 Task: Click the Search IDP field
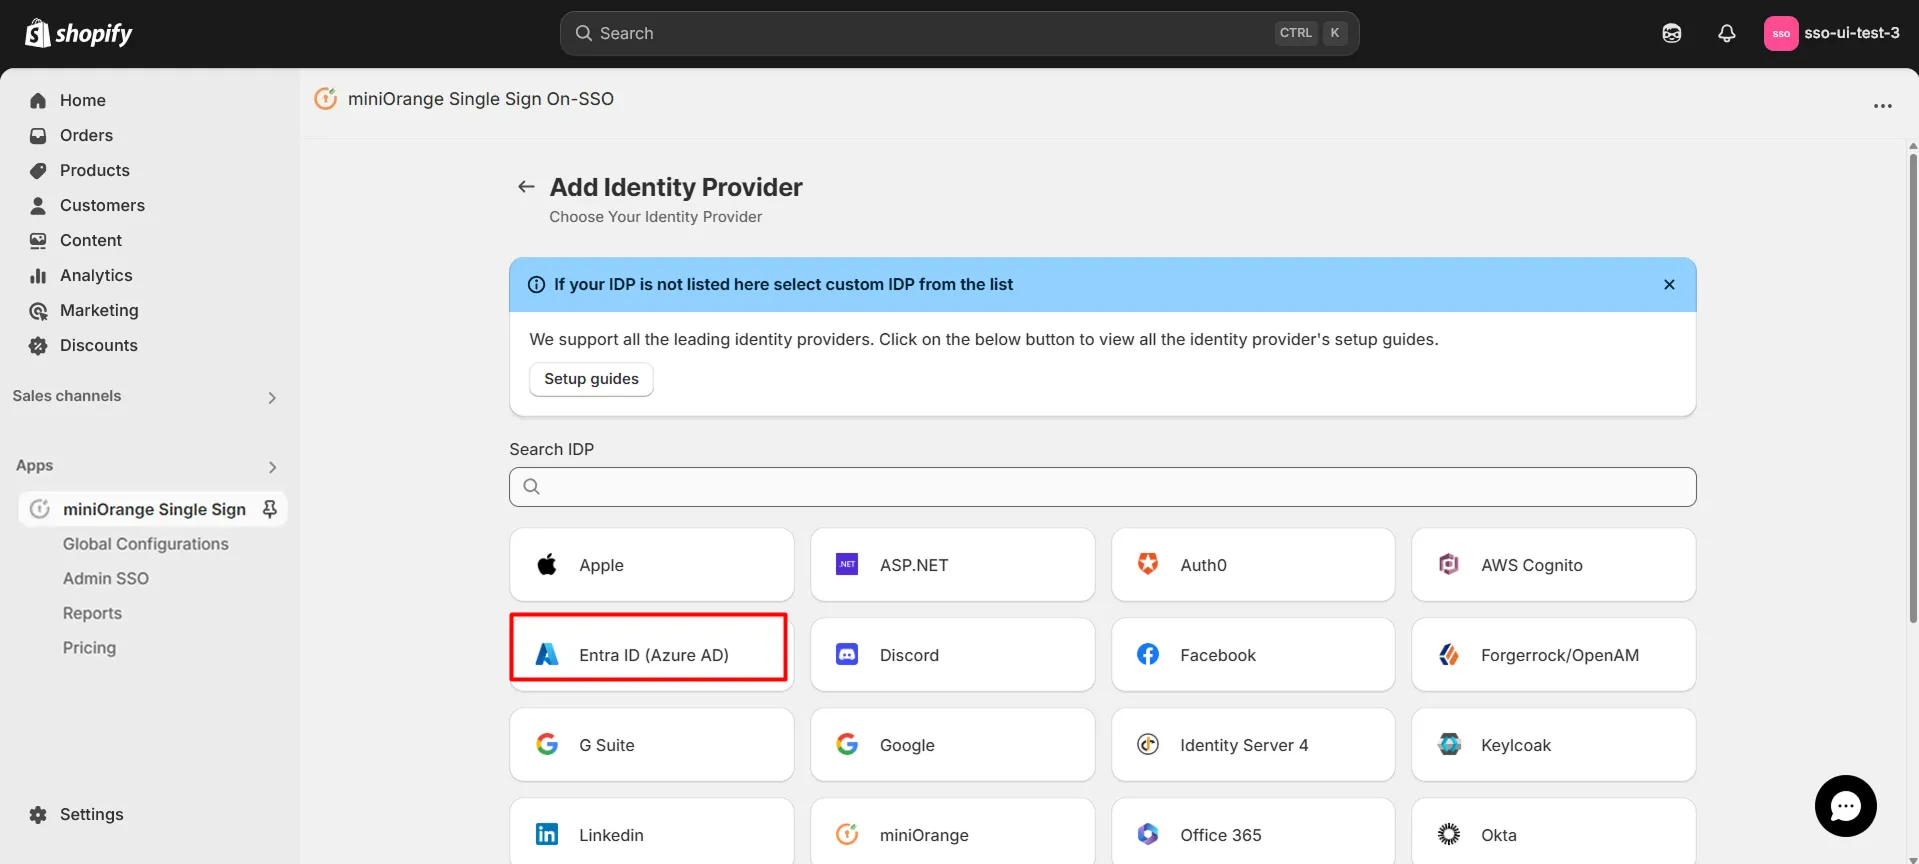click(x=1102, y=487)
